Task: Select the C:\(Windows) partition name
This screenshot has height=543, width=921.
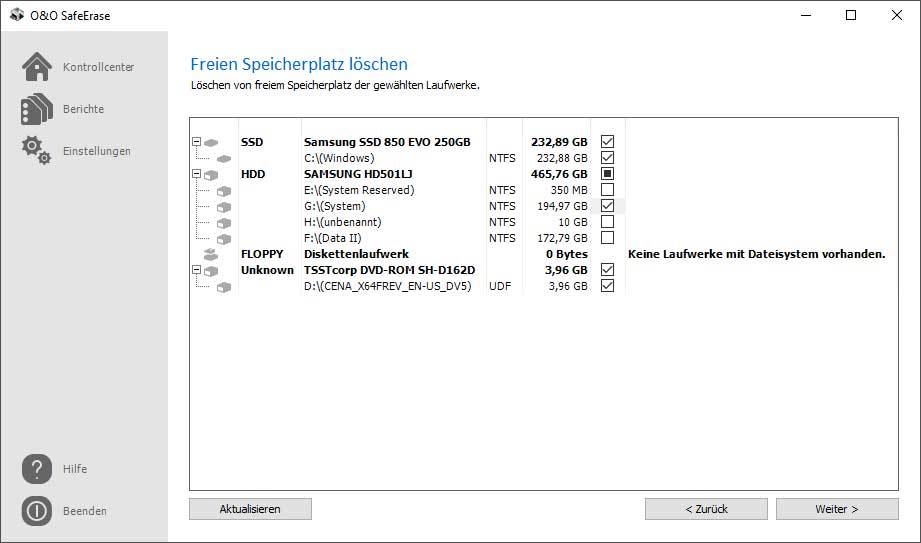Action: point(339,158)
